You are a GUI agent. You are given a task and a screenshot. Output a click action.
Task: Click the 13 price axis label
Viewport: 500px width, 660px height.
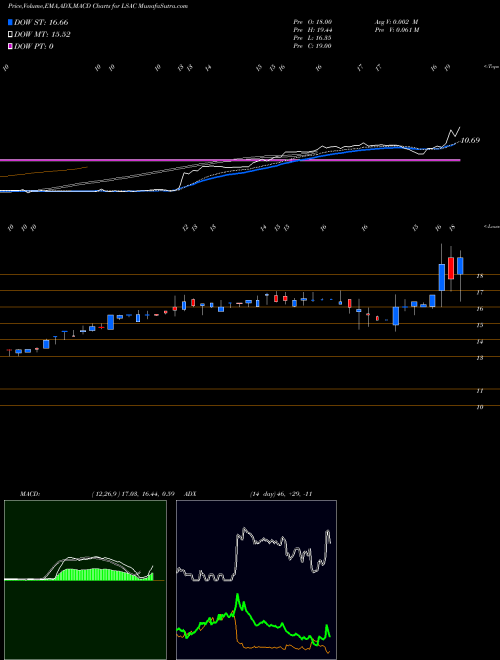point(479,358)
